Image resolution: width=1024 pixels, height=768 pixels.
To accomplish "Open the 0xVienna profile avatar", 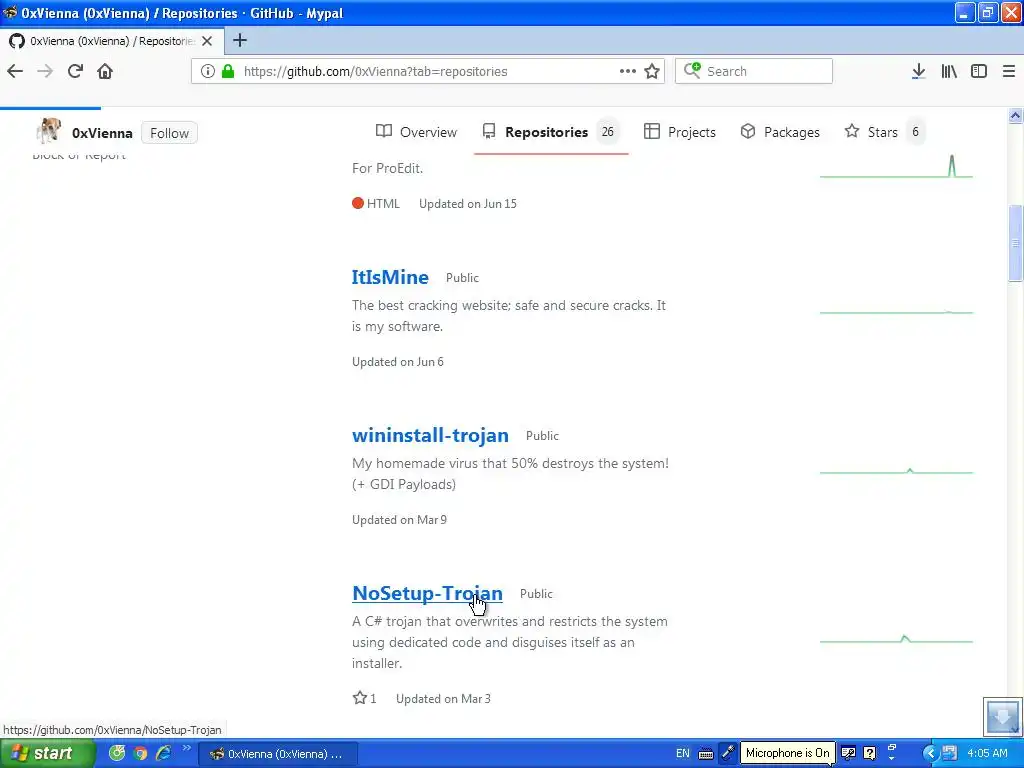I will [x=48, y=131].
